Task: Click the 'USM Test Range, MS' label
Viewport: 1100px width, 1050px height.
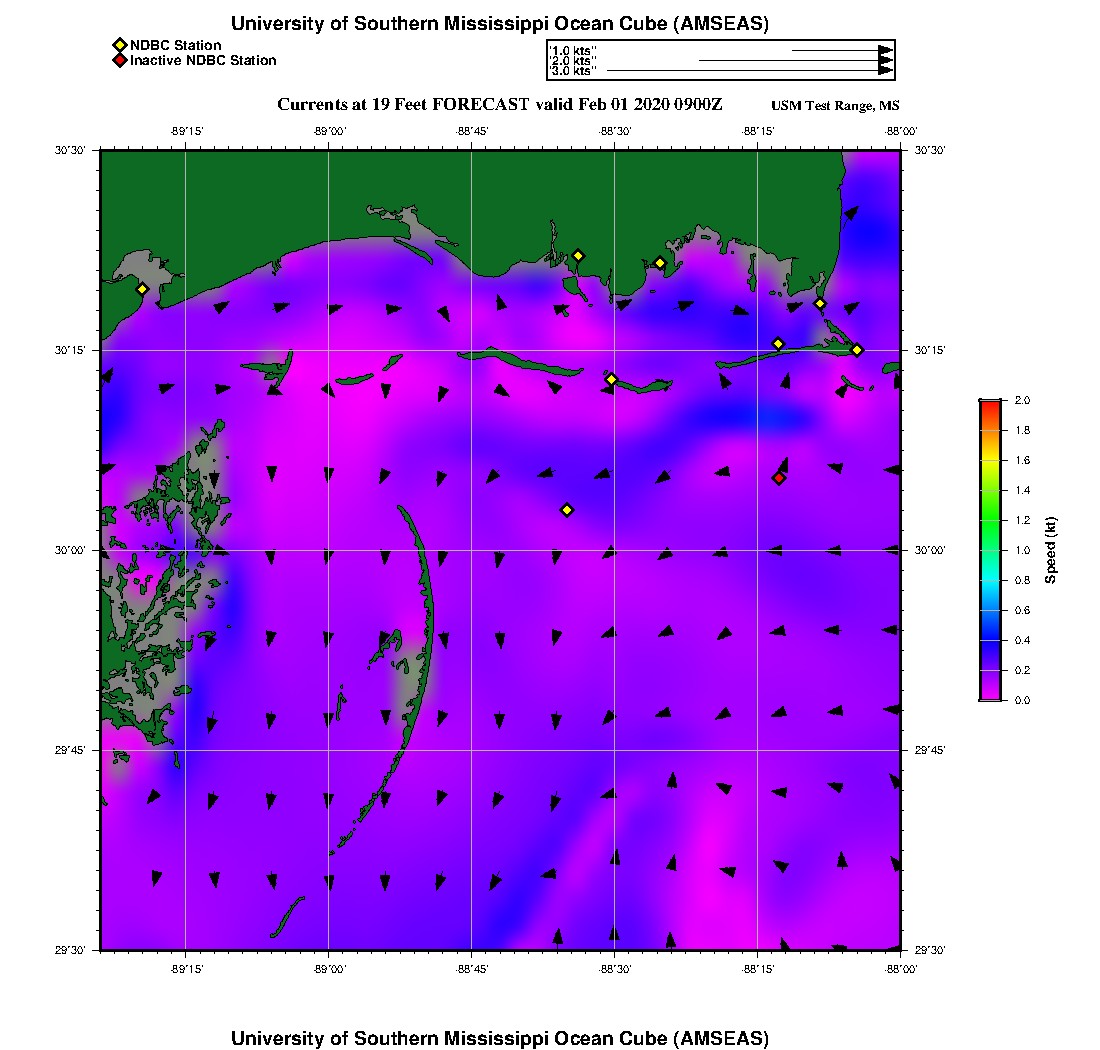Action: point(835,106)
